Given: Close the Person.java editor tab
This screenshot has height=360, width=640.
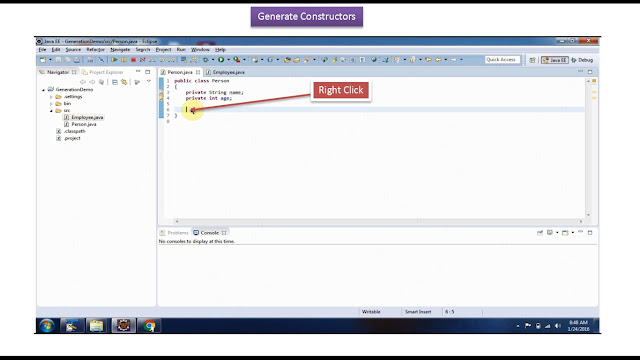Looking at the screenshot, I should click(198, 72).
